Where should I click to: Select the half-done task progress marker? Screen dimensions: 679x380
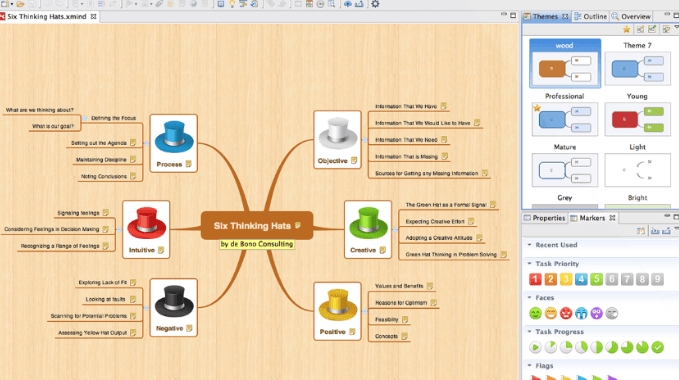point(596,347)
